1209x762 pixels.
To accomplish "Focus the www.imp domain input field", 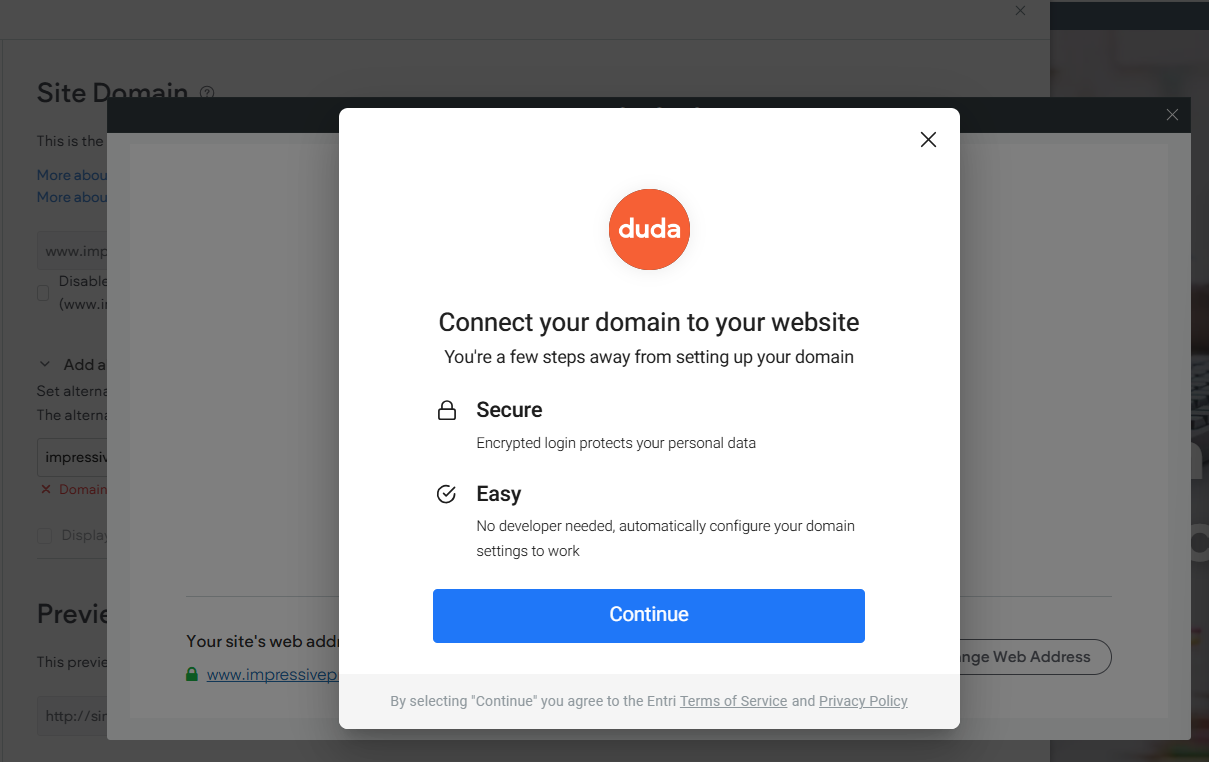I will tap(72, 251).
